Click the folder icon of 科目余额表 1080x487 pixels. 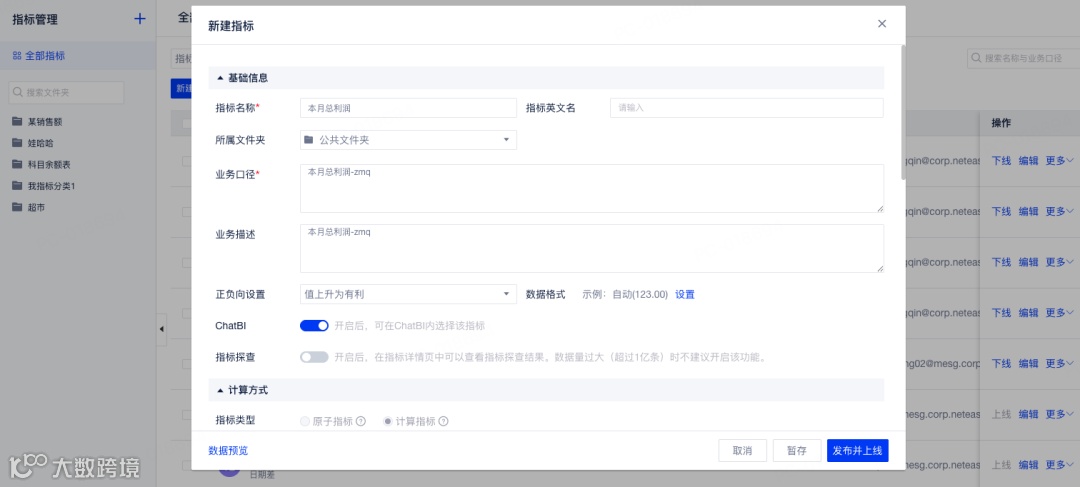(x=17, y=165)
